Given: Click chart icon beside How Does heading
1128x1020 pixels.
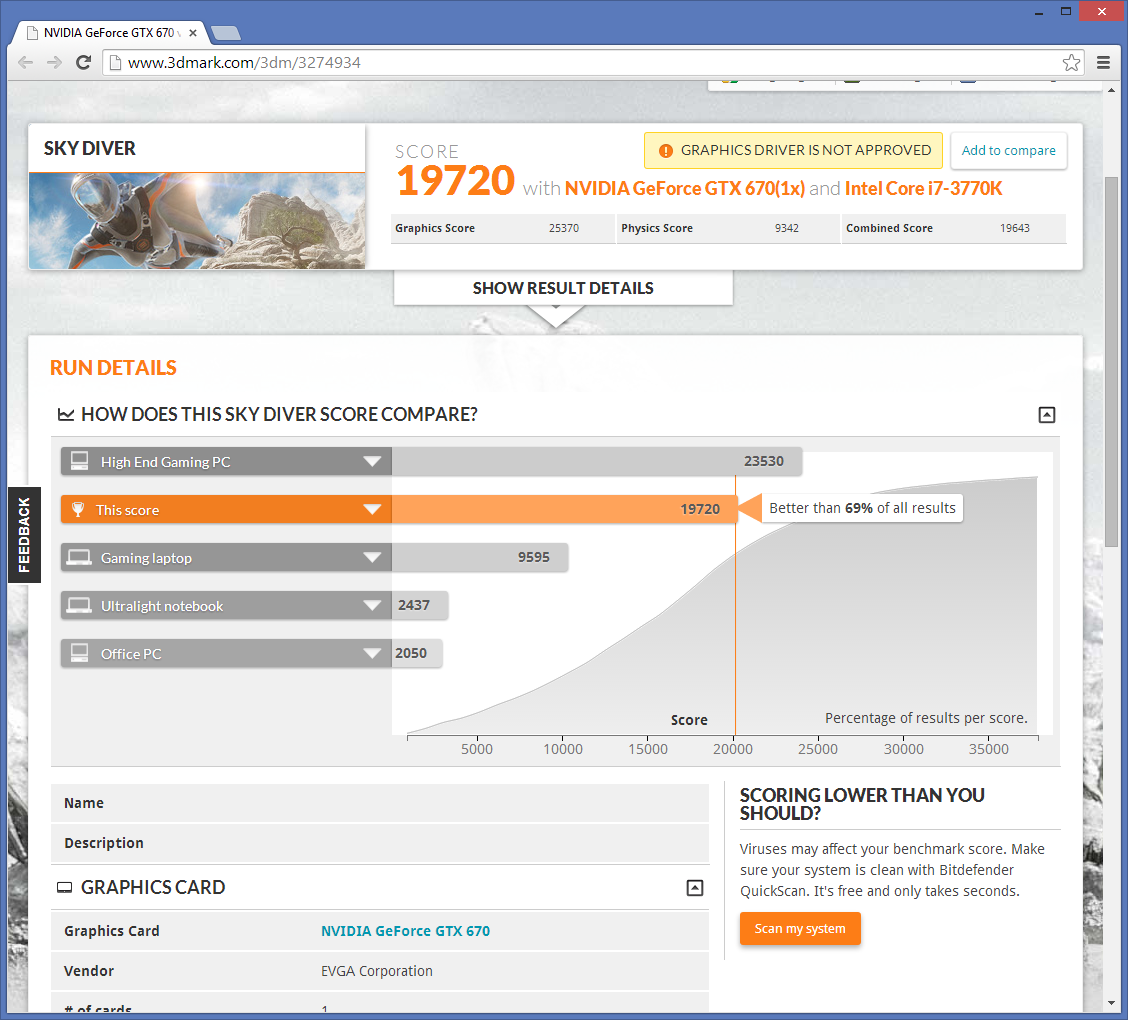Looking at the screenshot, I should [x=66, y=415].
